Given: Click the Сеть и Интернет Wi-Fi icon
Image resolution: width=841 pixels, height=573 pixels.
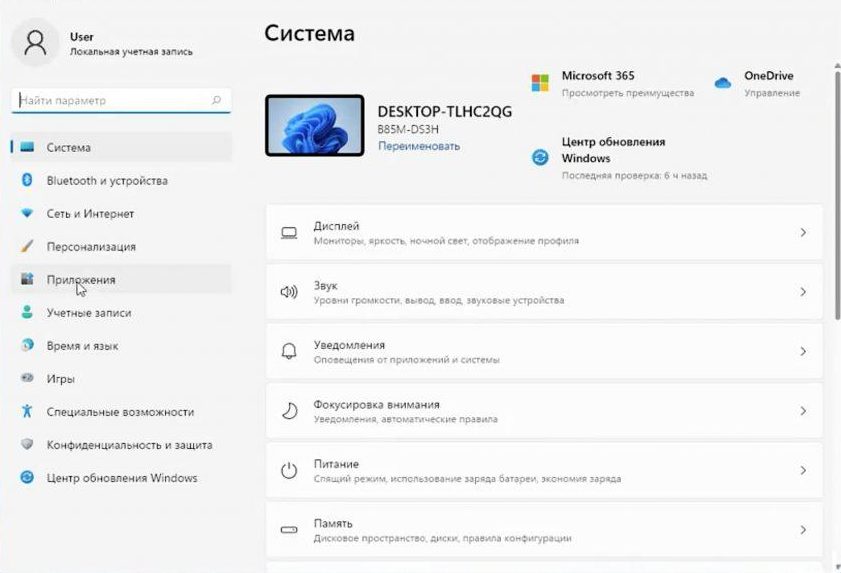Looking at the screenshot, I should [x=27, y=213].
